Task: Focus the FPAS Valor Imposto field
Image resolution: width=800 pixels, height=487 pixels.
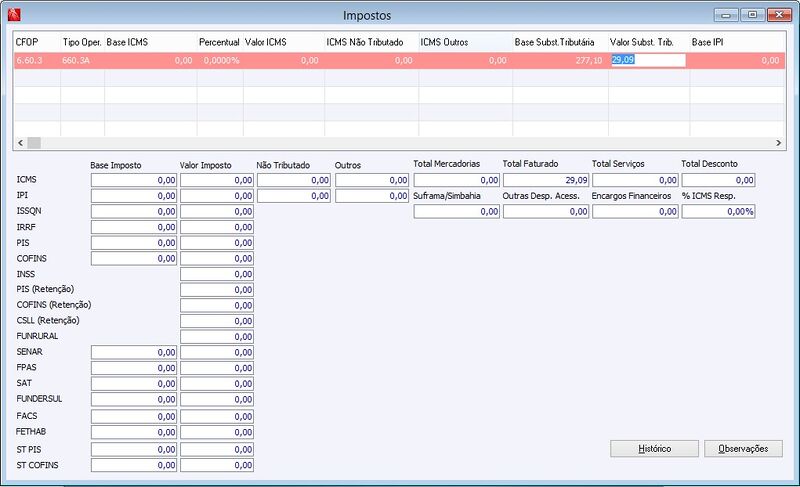Action: 217,368
